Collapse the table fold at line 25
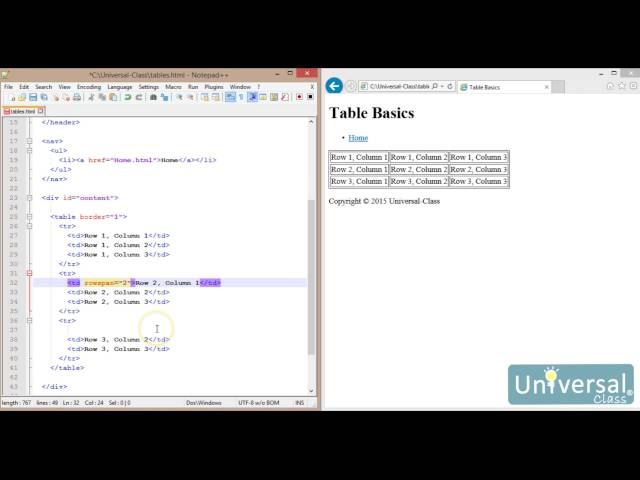Image resolution: width=640 pixels, height=480 pixels. click(x=29, y=217)
